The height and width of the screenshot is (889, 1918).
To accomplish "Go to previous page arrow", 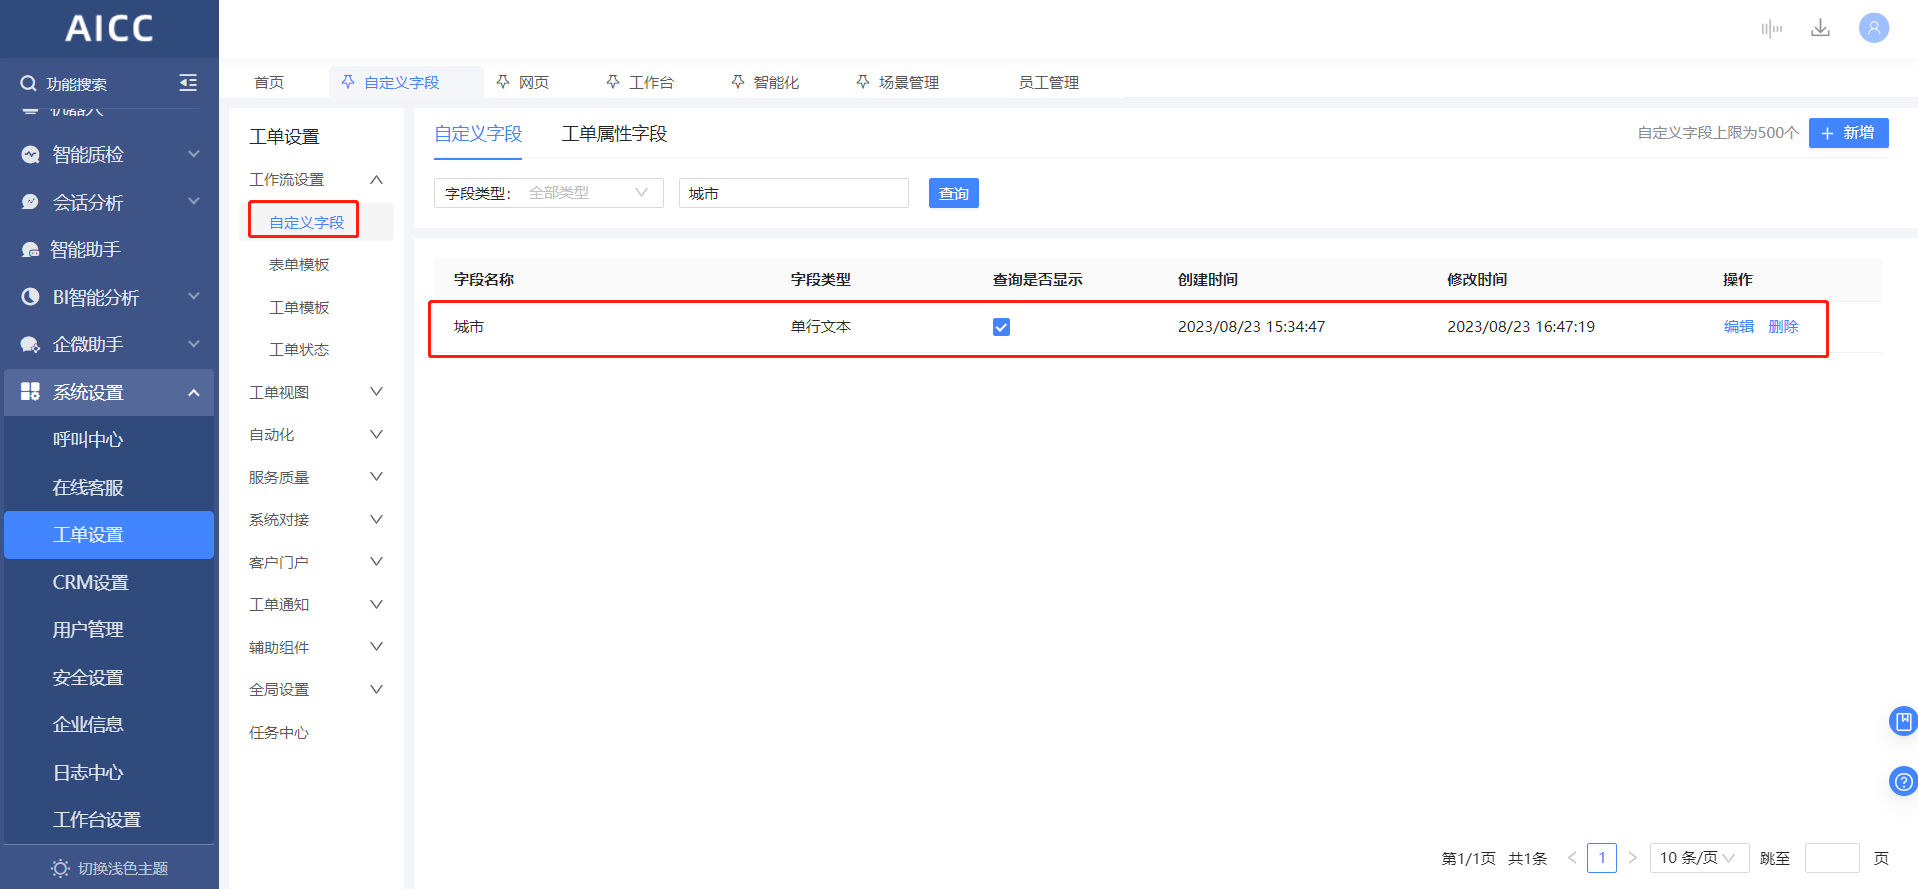I will pos(1572,858).
